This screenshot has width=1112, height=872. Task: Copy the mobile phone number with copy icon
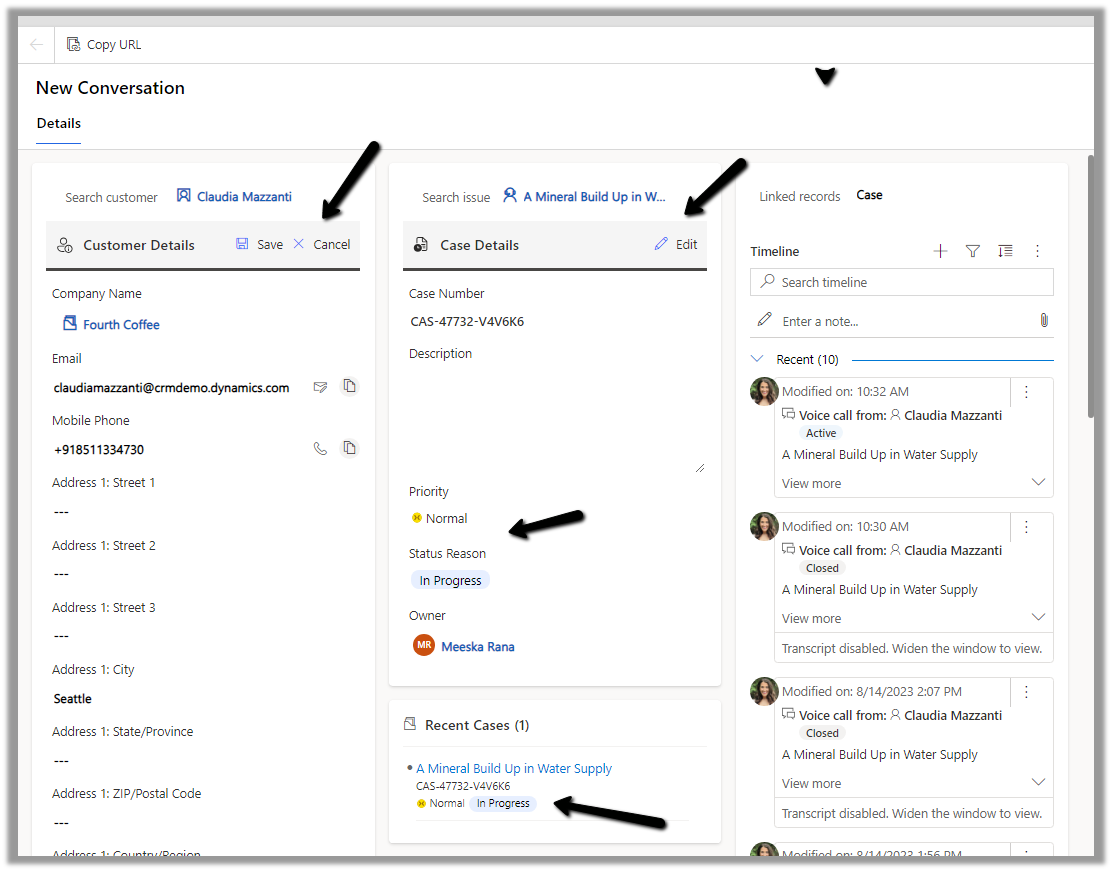tap(349, 449)
